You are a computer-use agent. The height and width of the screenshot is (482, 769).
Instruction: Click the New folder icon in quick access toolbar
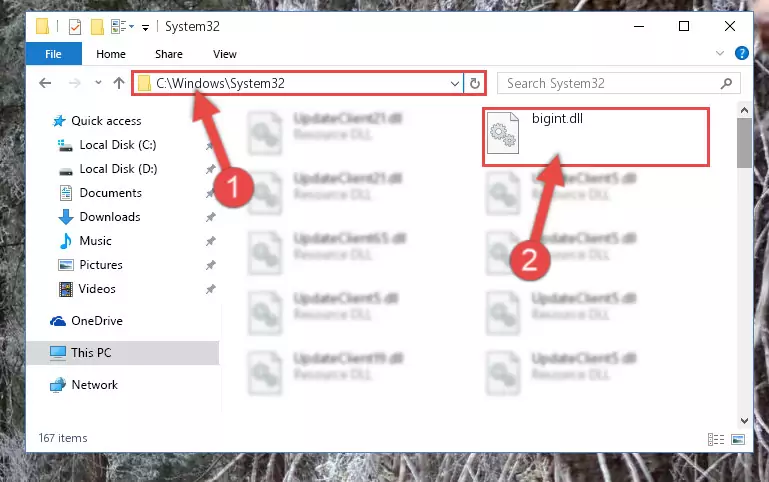pos(97,26)
